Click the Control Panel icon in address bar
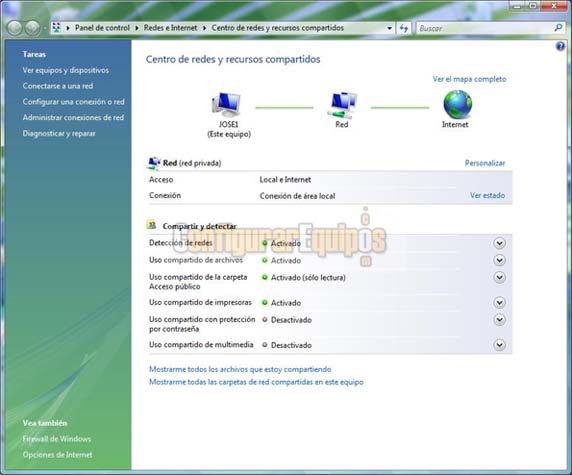 tap(57, 28)
